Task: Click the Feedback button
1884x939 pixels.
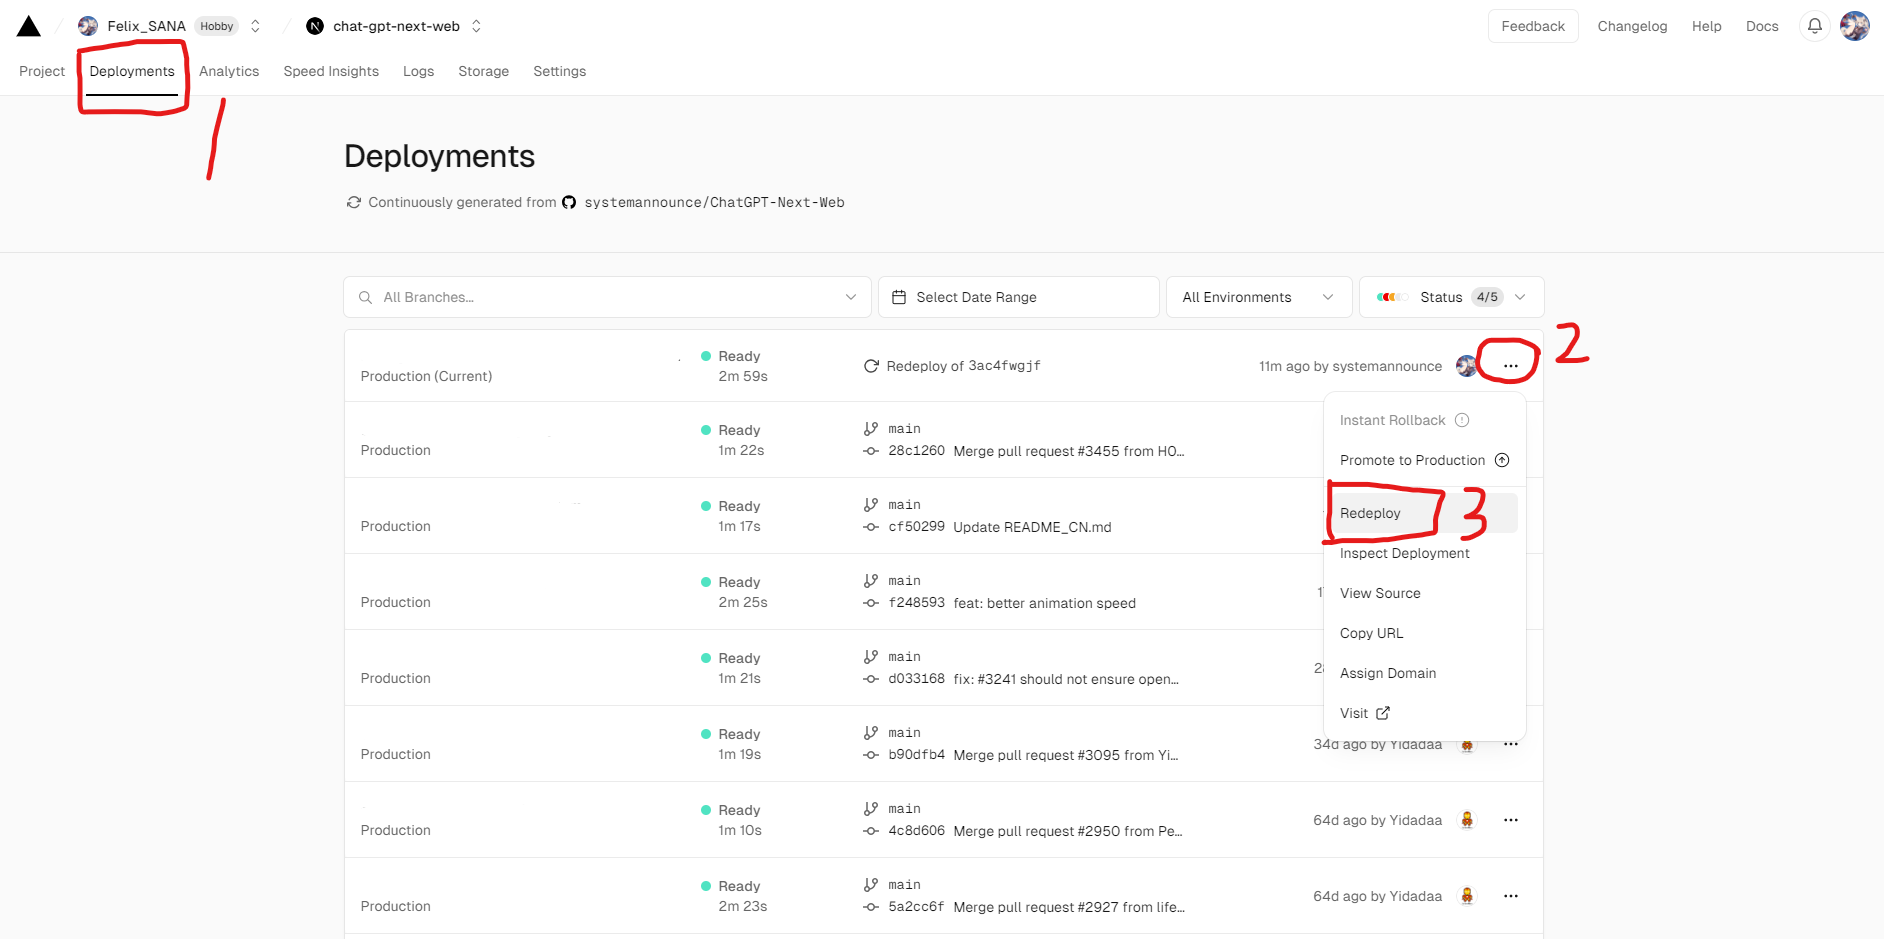Action: tap(1533, 26)
